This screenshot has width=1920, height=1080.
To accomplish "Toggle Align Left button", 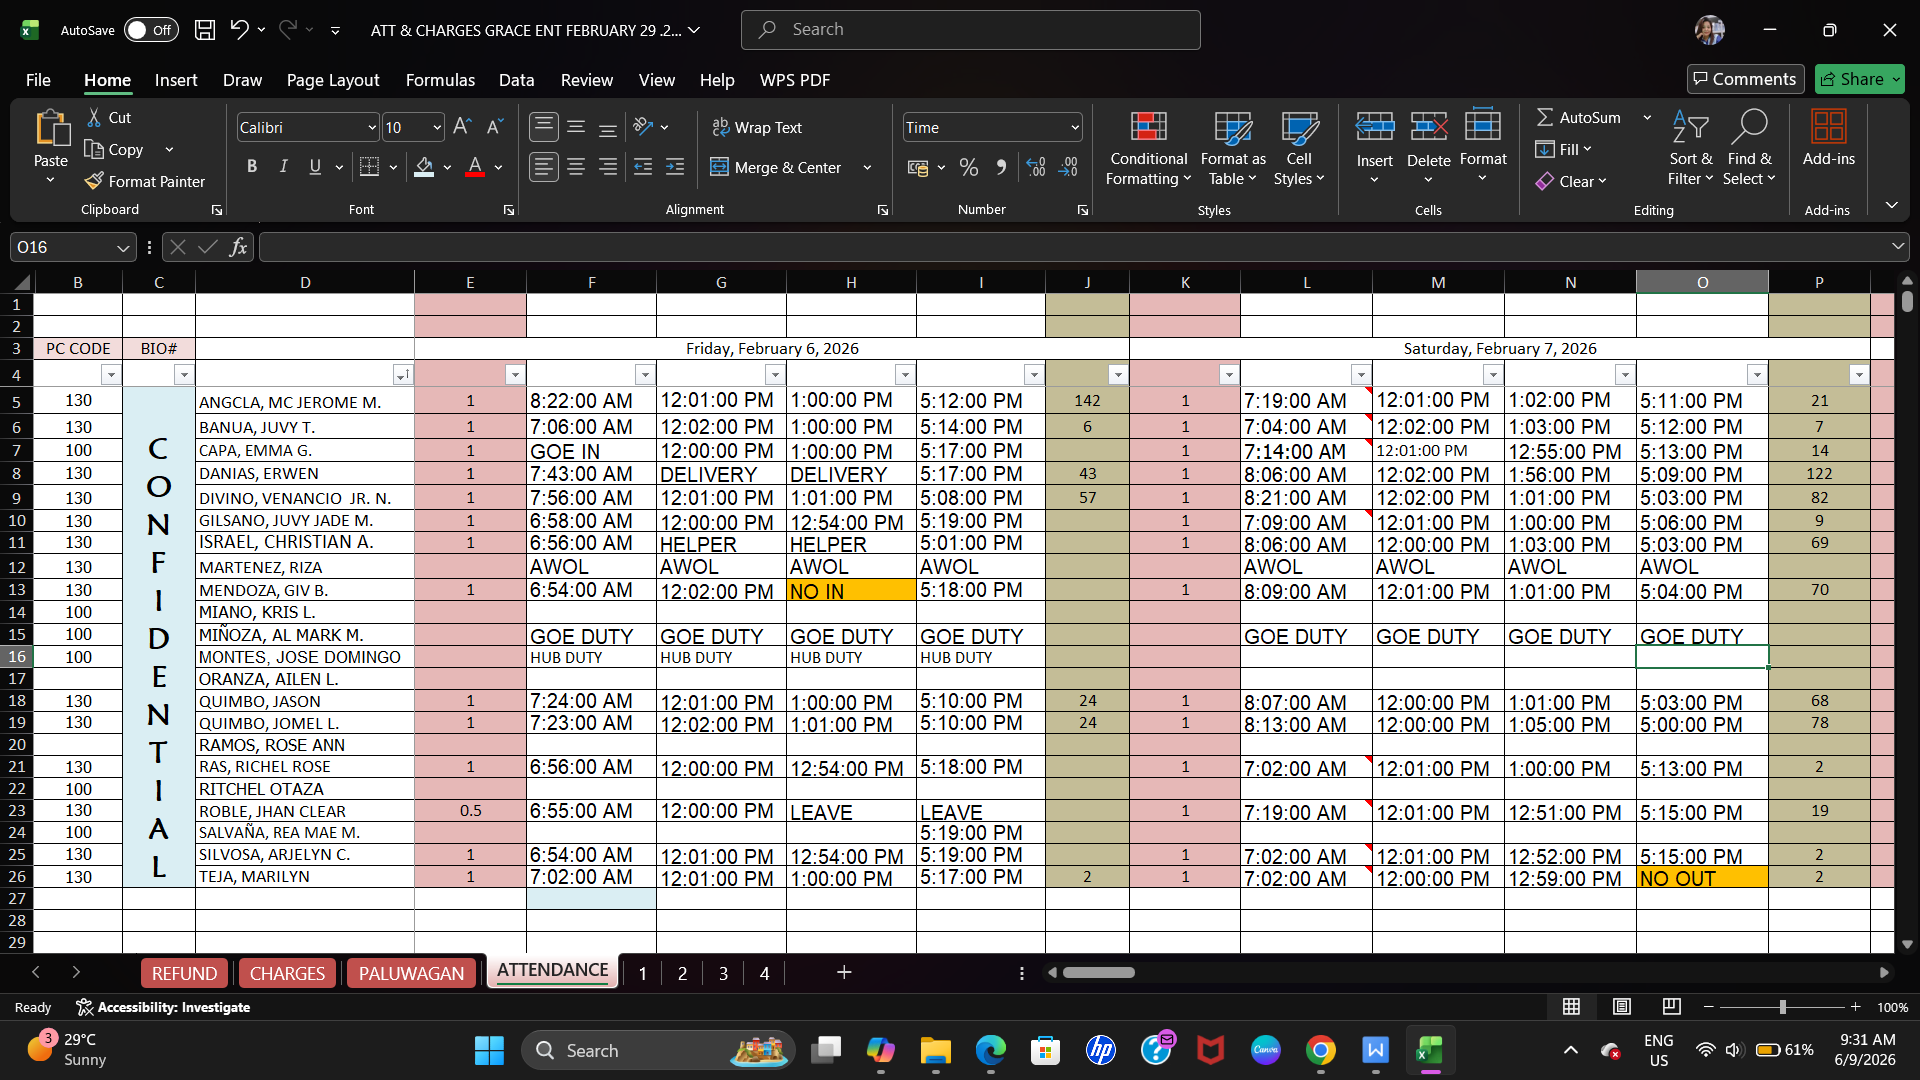I will (544, 167).
